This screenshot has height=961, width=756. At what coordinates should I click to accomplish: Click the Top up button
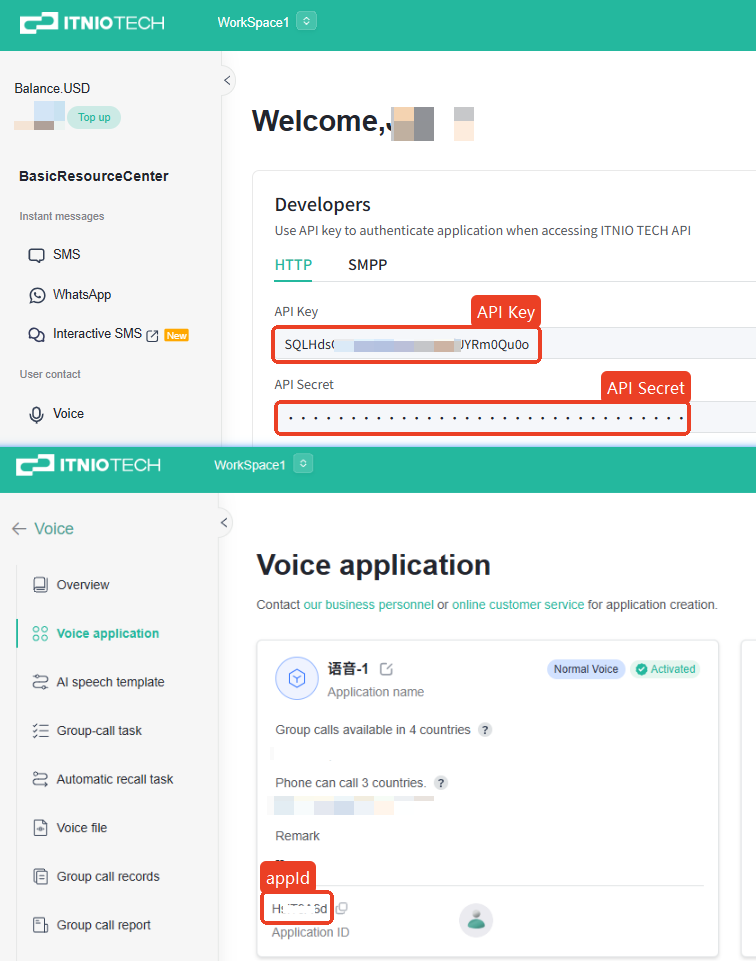pyautogui.click(x=94, y=117)
